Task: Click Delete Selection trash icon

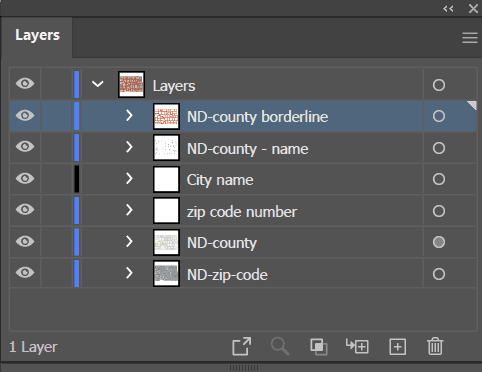Action: [435, 346]
